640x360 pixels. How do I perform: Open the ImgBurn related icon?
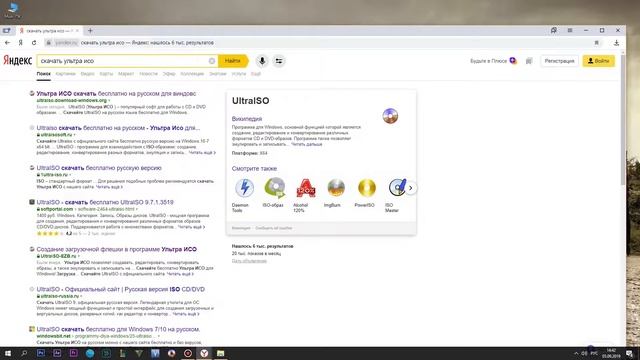(336, 188)
